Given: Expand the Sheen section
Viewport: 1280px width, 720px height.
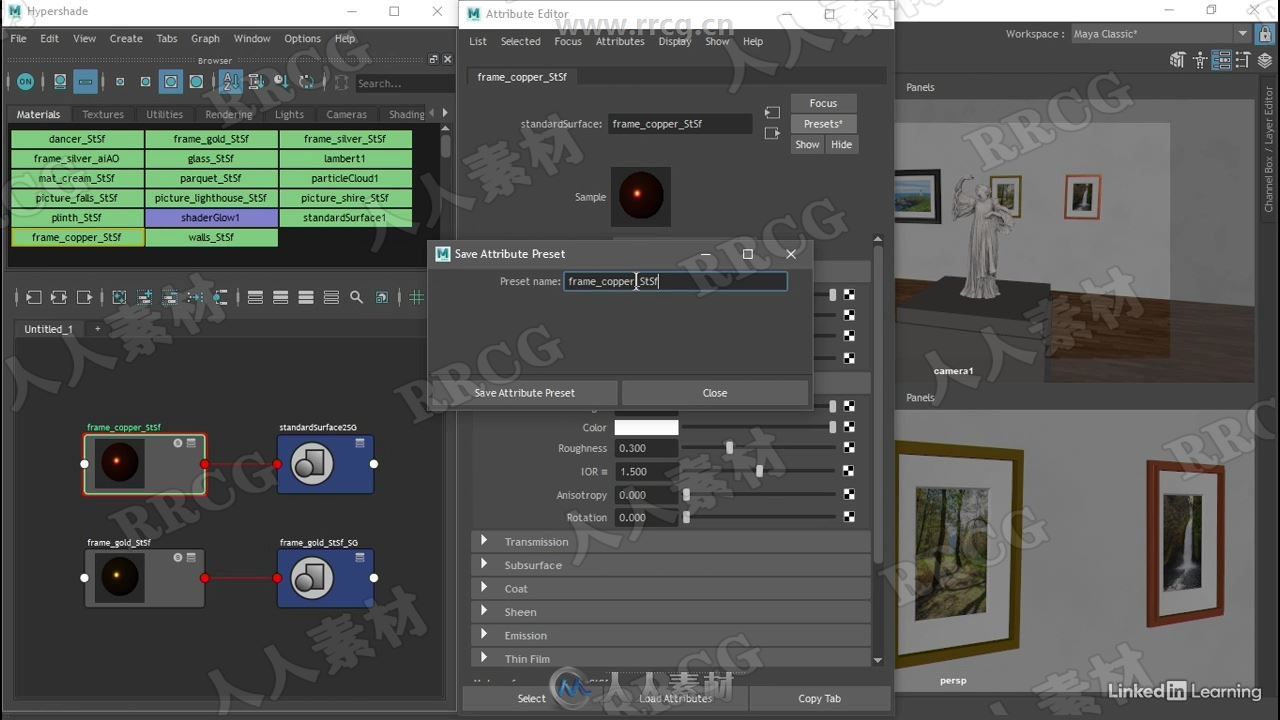Looking at the screenshot, I should [x=671, y=612].
